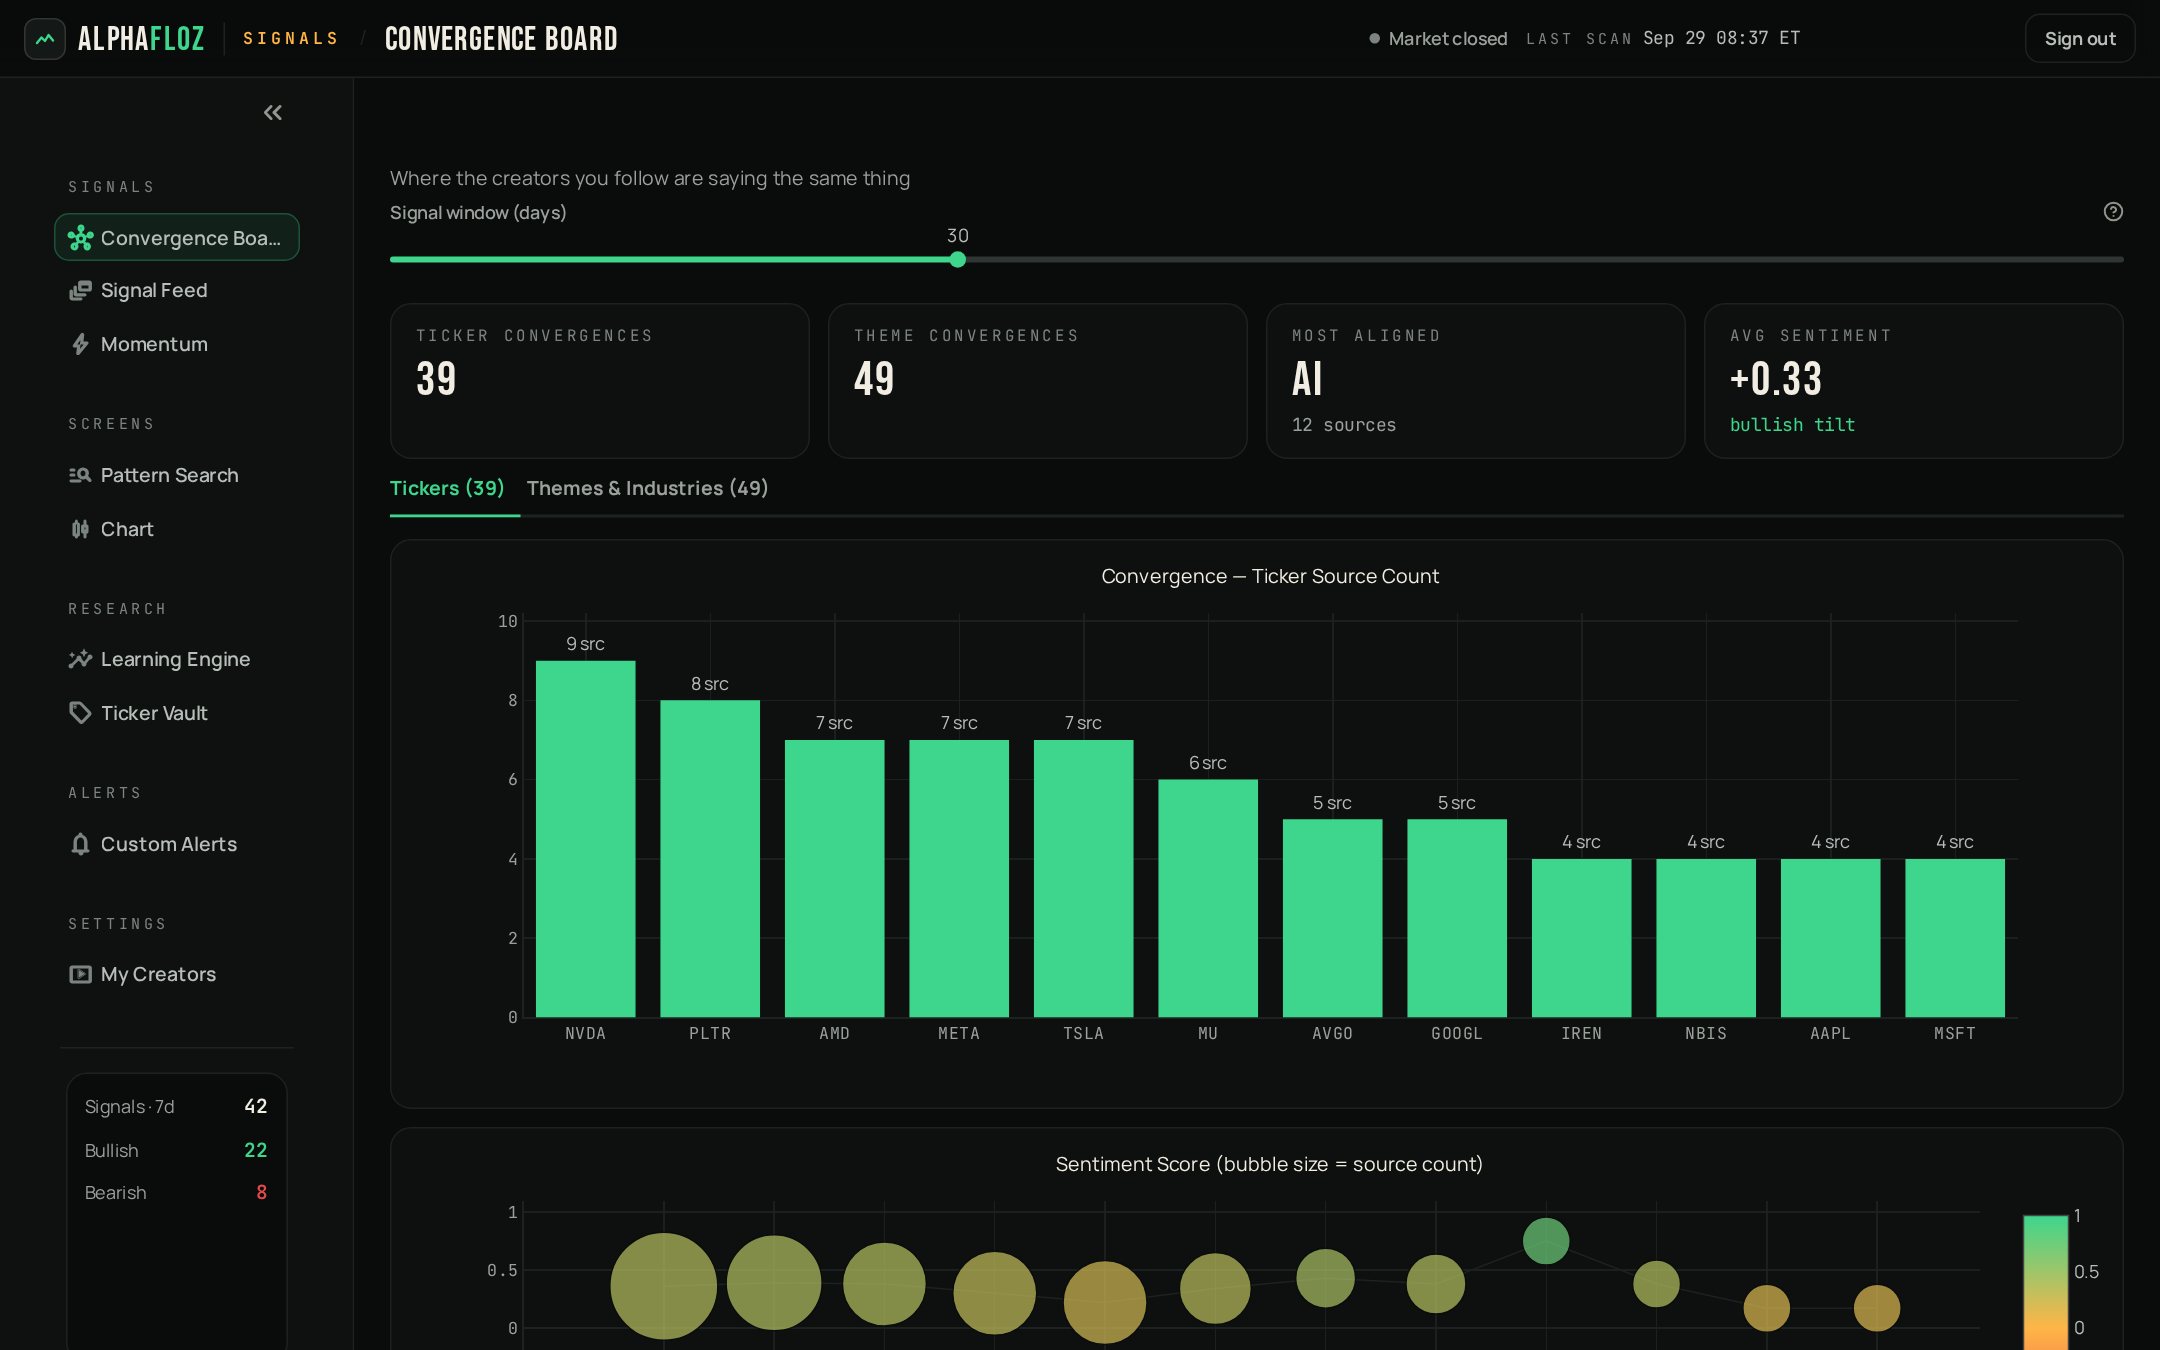This screenshot has width=2160, height=1350.
Task: Click the Custom Alerts bell icon
Action: coord(80,844)
